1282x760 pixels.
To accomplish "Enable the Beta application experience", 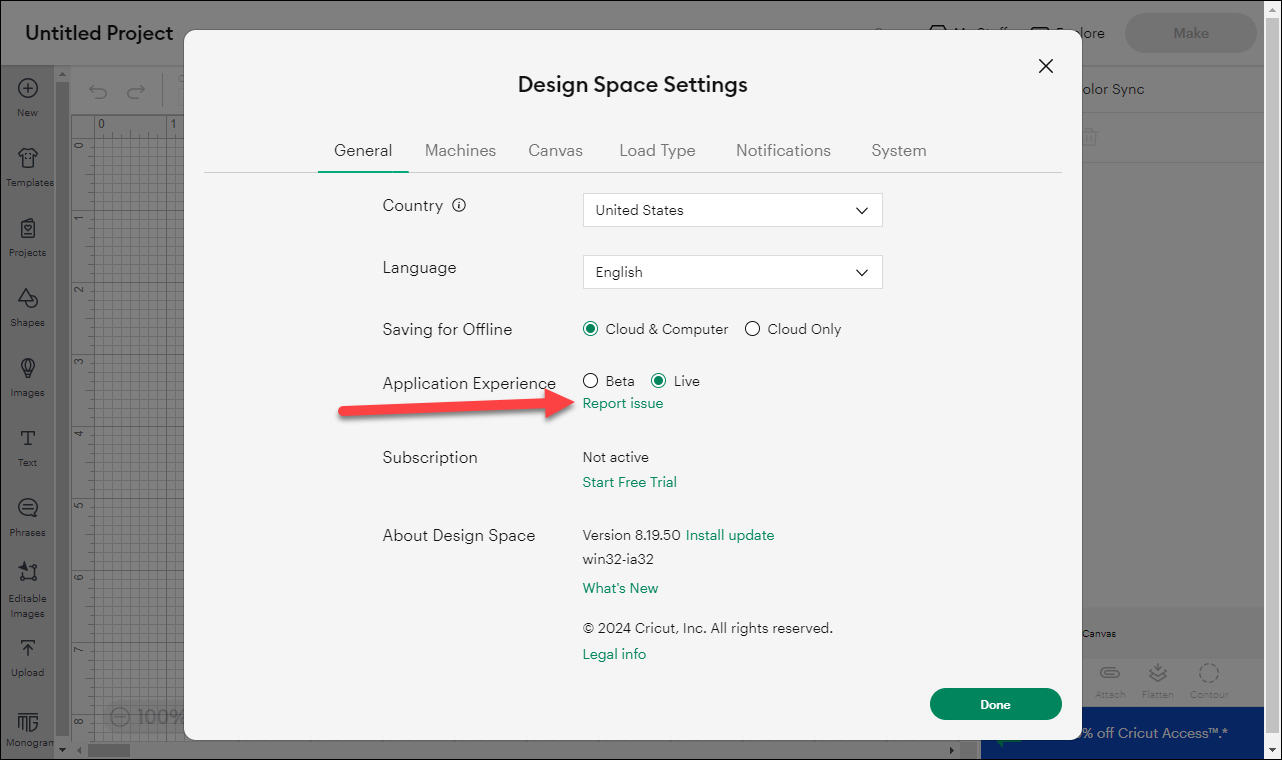I will coord(591,381).
